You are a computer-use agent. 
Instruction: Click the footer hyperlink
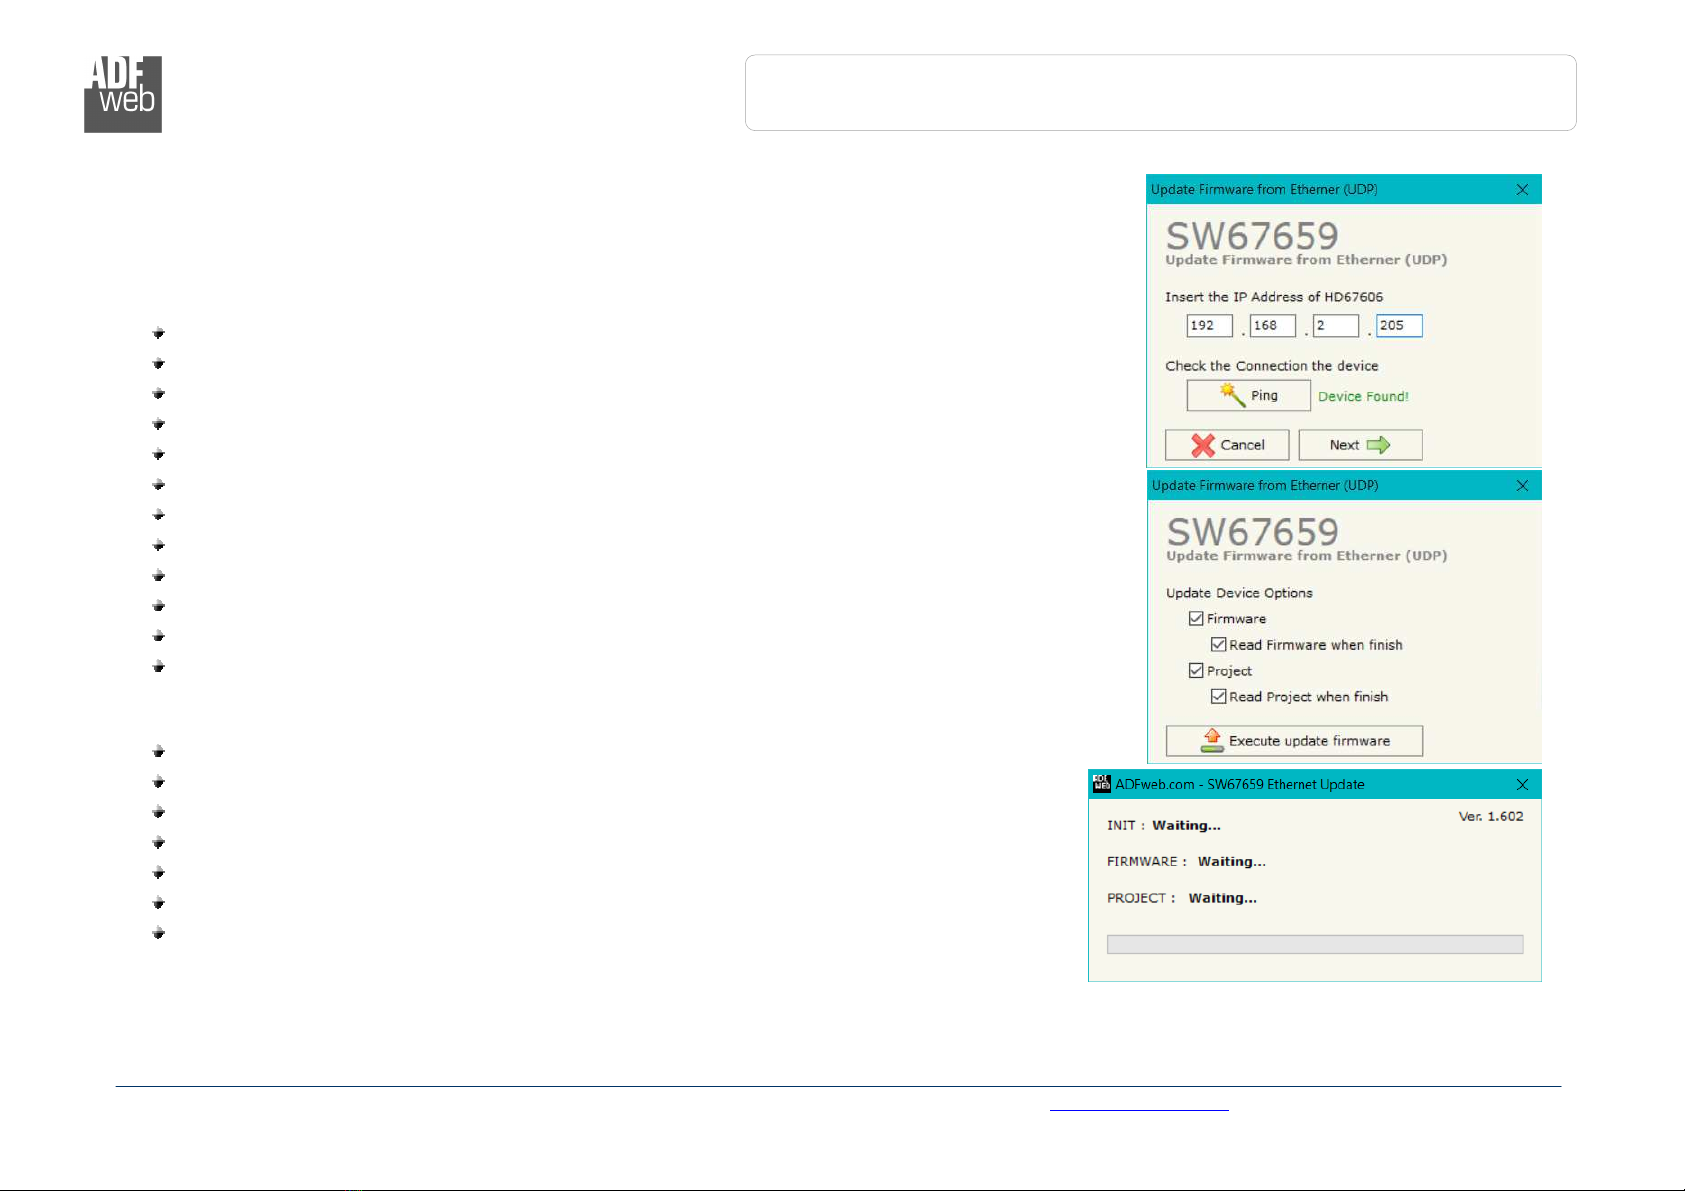click(x=1139, y=1106)
